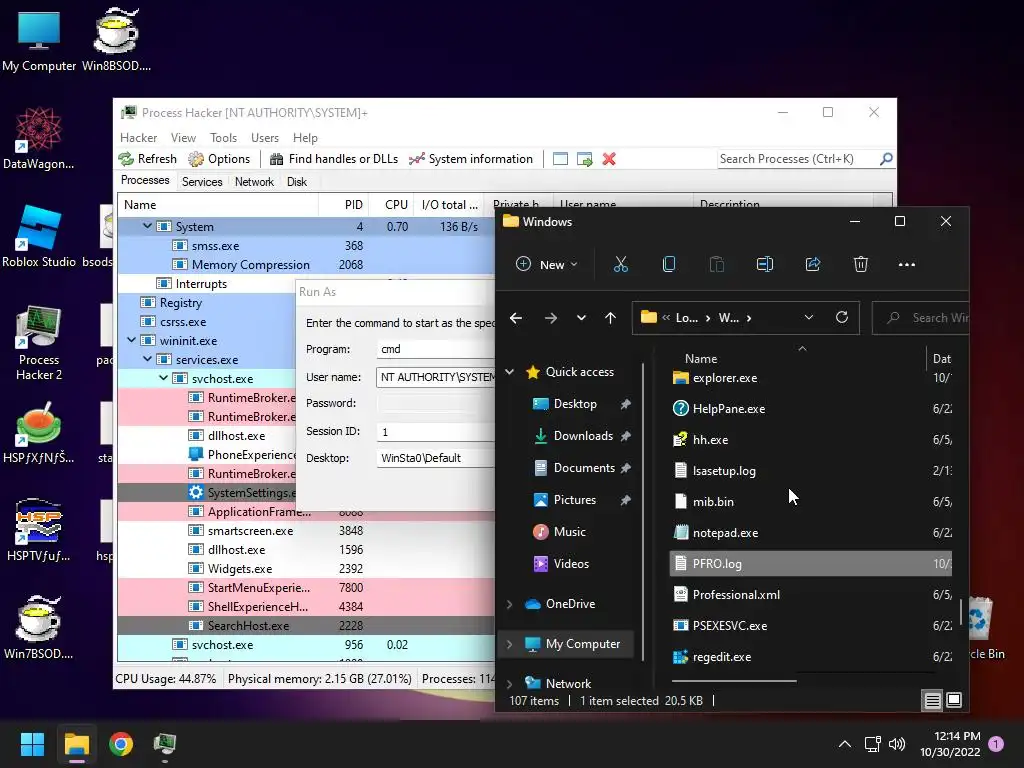
Task: Open the New item dropdown in Explorer
Action: pyautogui.click(x=547, y=264)
